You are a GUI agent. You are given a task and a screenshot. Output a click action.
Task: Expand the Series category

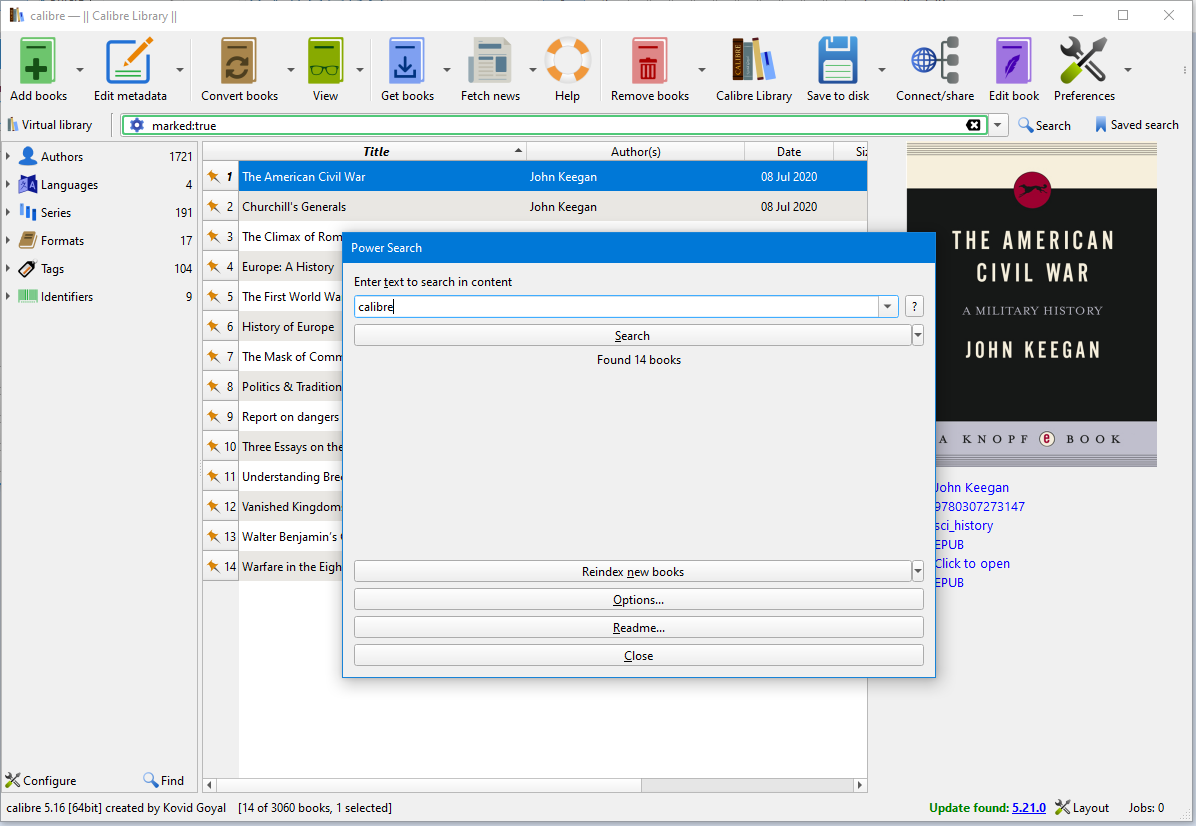pos(8,212)
